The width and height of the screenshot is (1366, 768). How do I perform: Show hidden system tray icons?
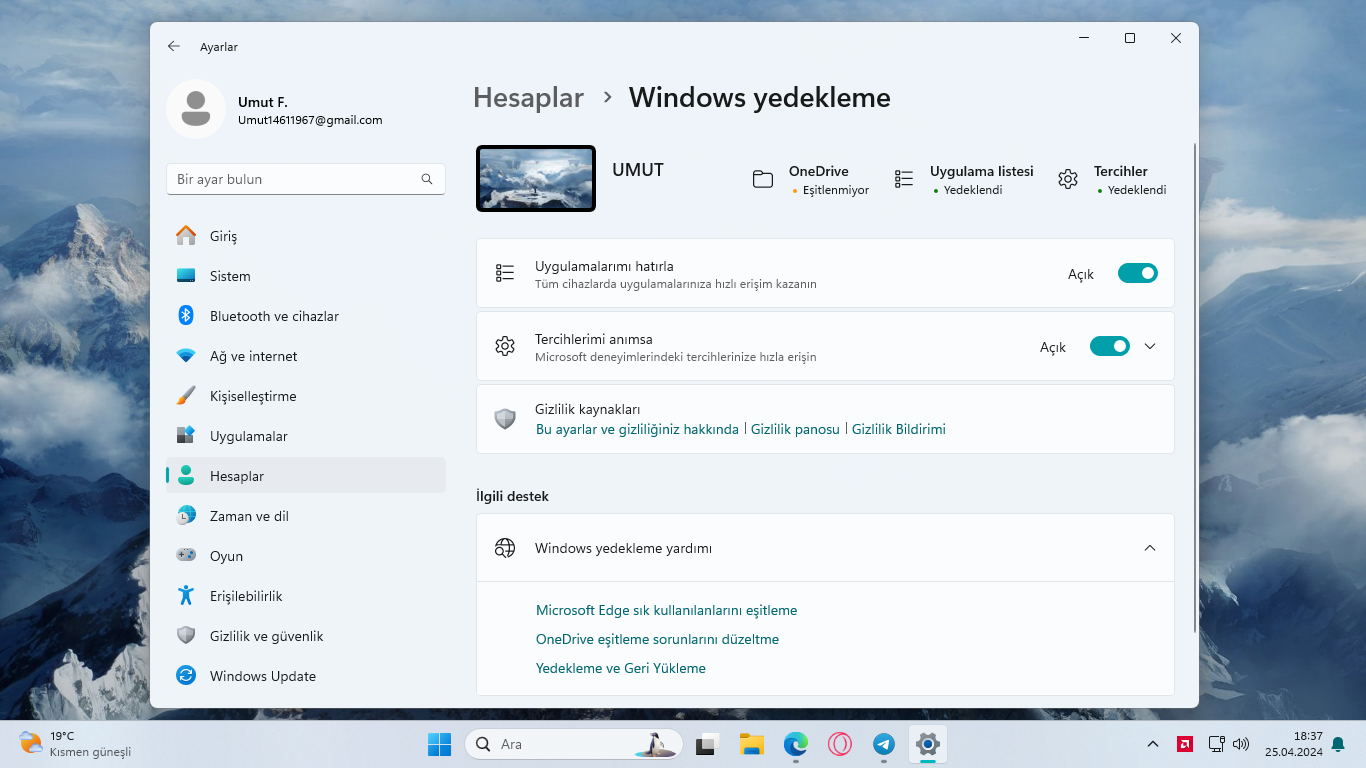coord(1153,744)
